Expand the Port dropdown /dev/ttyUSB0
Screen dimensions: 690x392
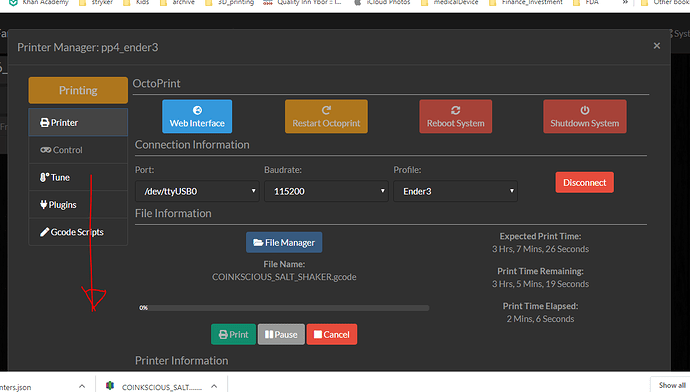coord(197,191)
